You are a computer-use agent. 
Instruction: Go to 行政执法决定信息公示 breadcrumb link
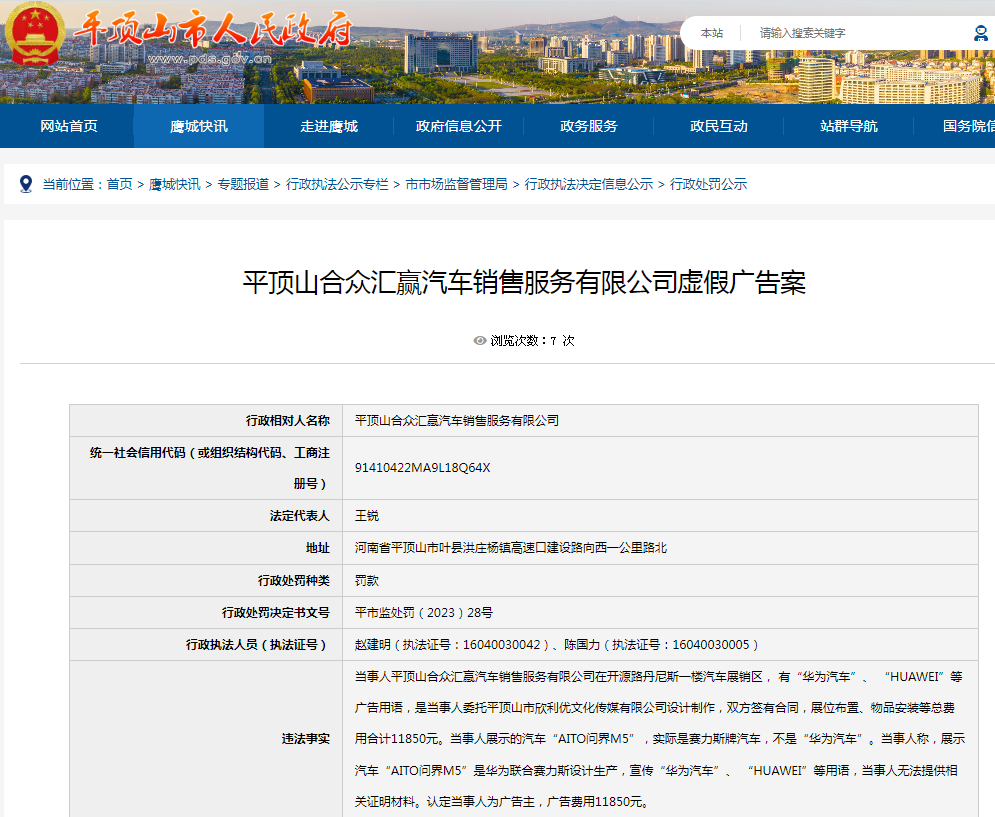(589, 184)
